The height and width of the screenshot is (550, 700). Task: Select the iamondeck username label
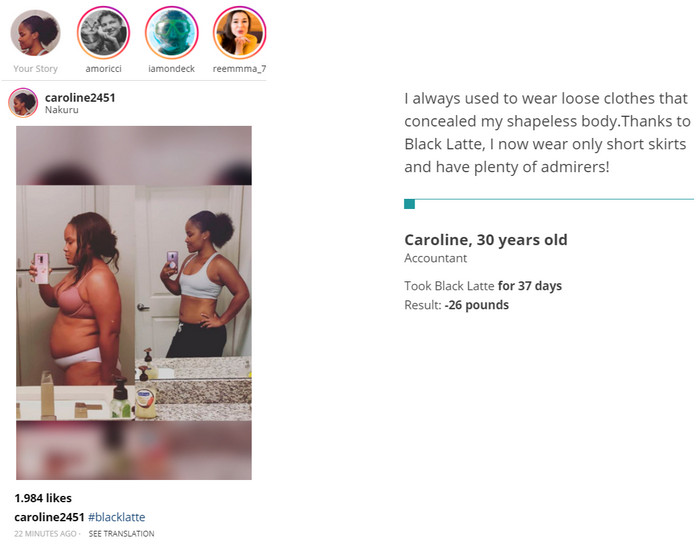[x=171, y=69]
